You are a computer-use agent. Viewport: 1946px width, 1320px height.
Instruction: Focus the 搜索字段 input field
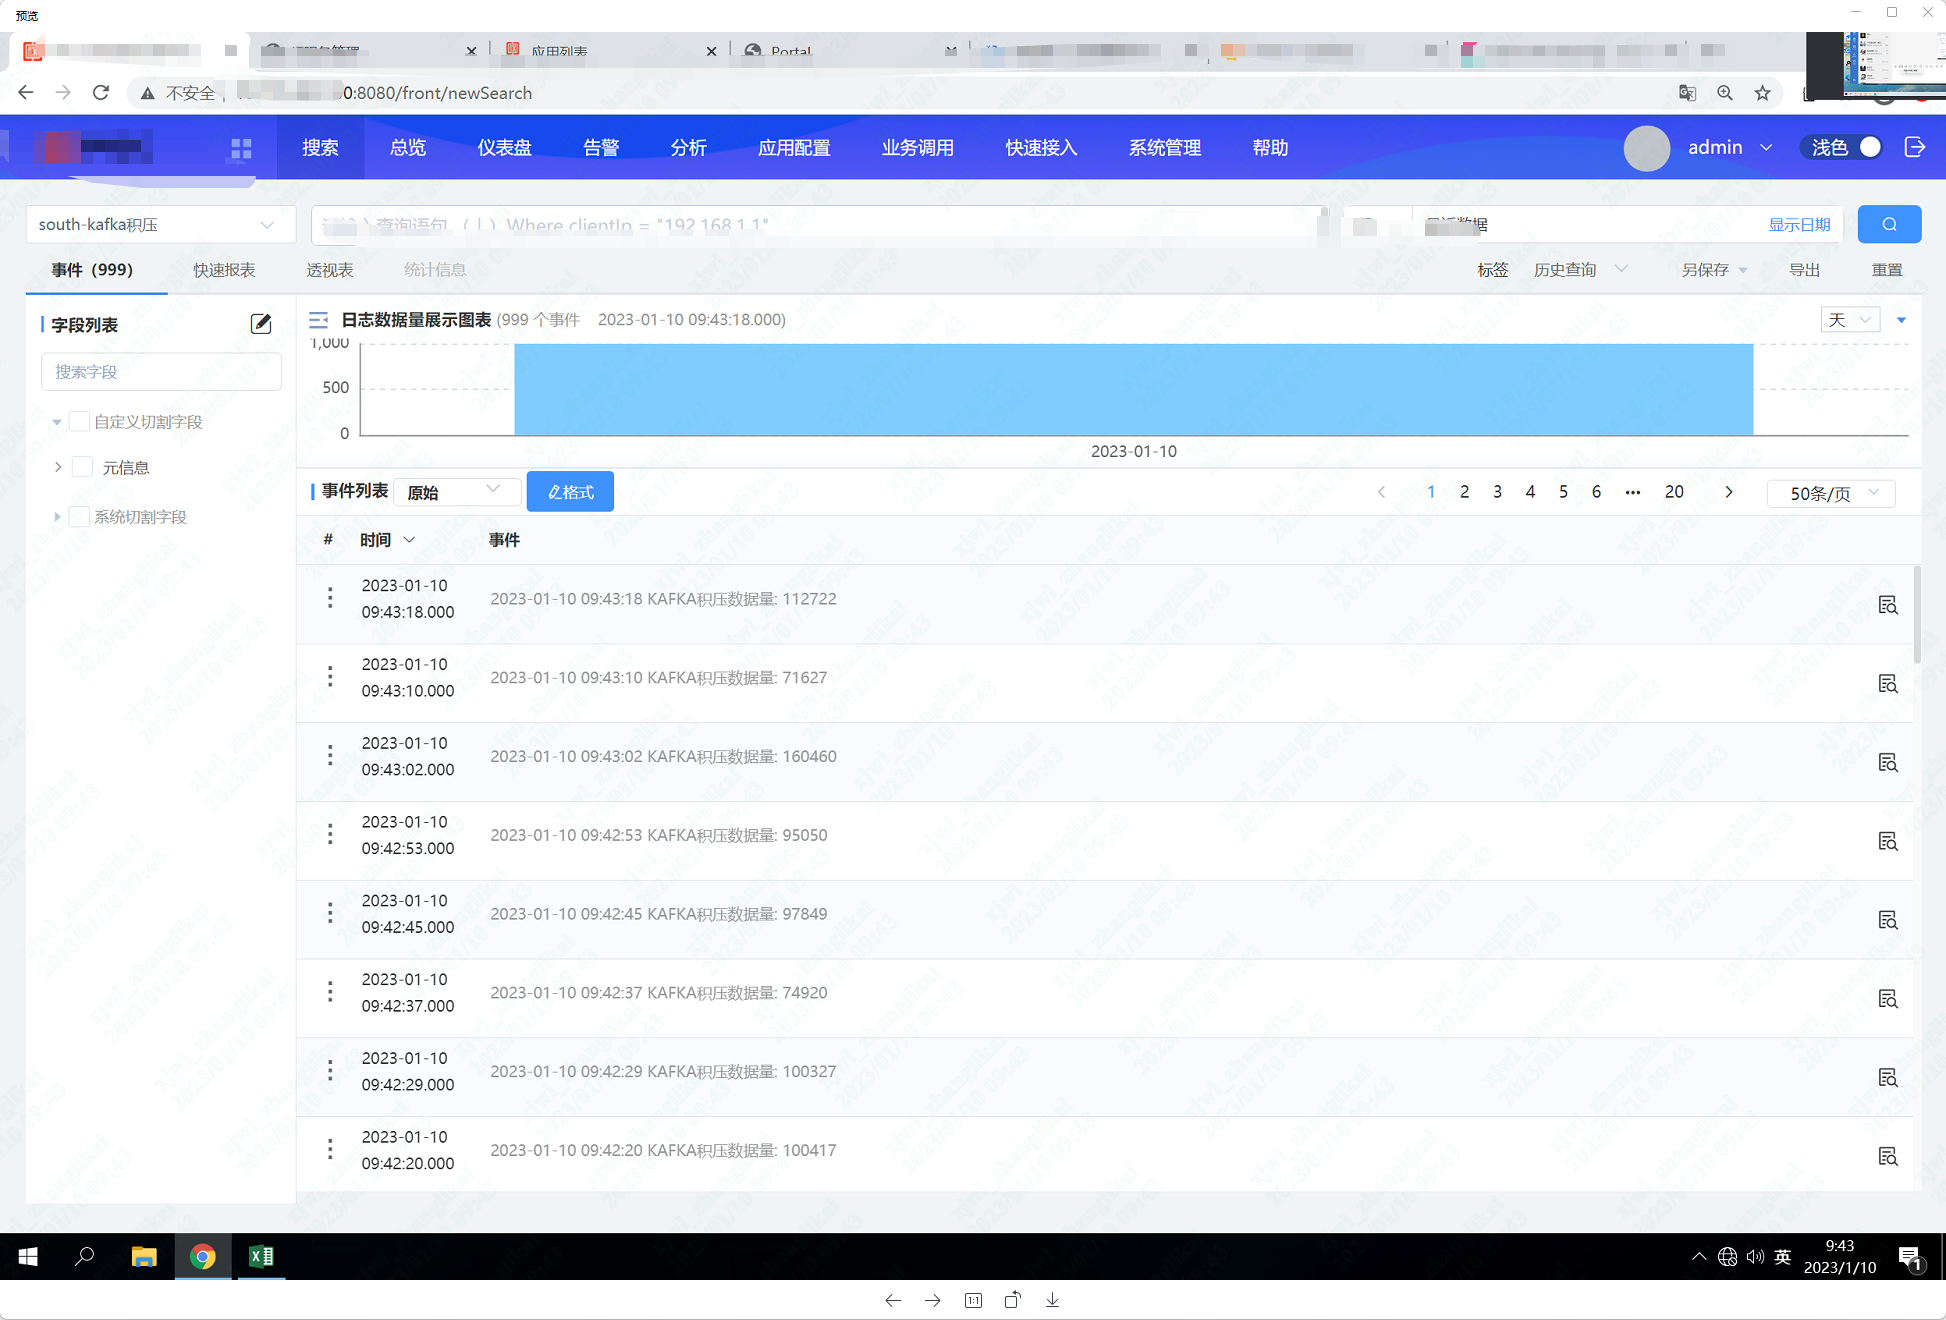click(x=161, y=372)
